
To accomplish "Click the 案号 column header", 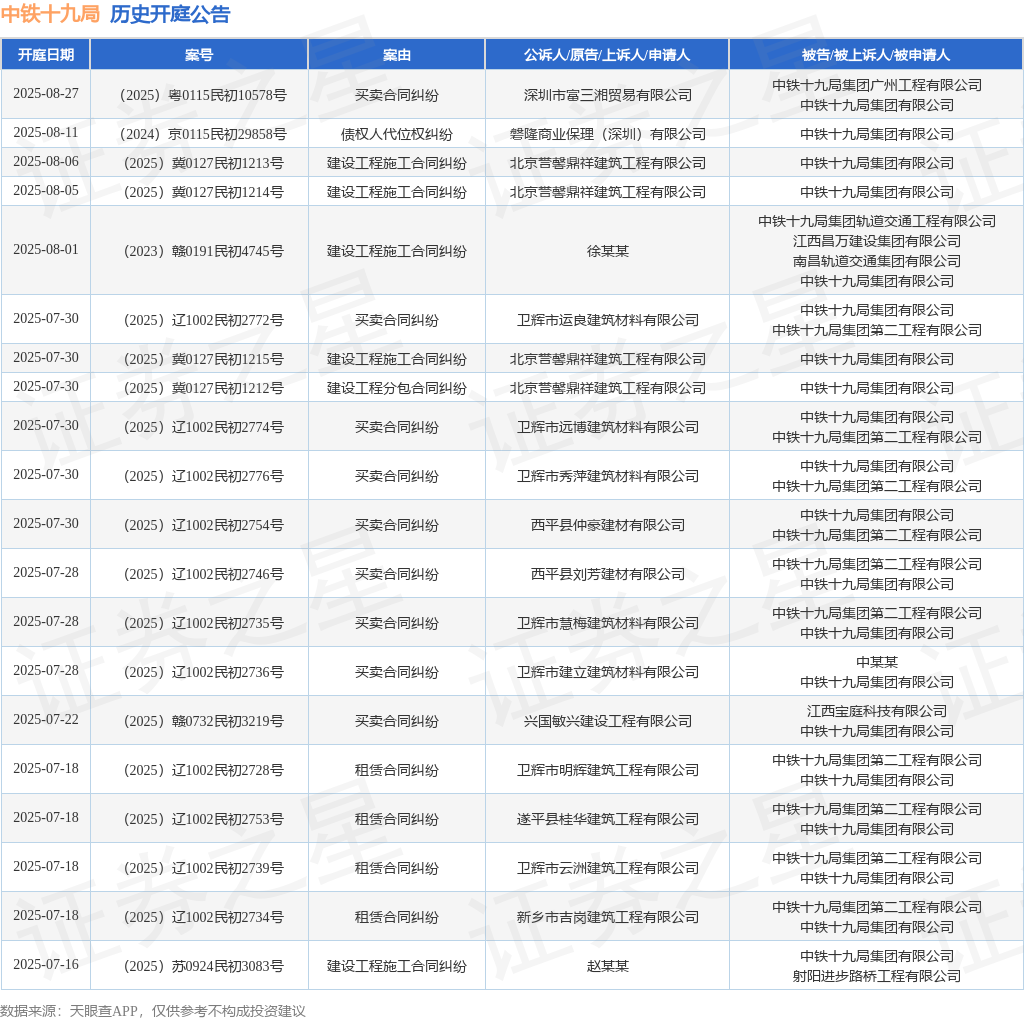I will pyautogui.click(x=199, y=55).
